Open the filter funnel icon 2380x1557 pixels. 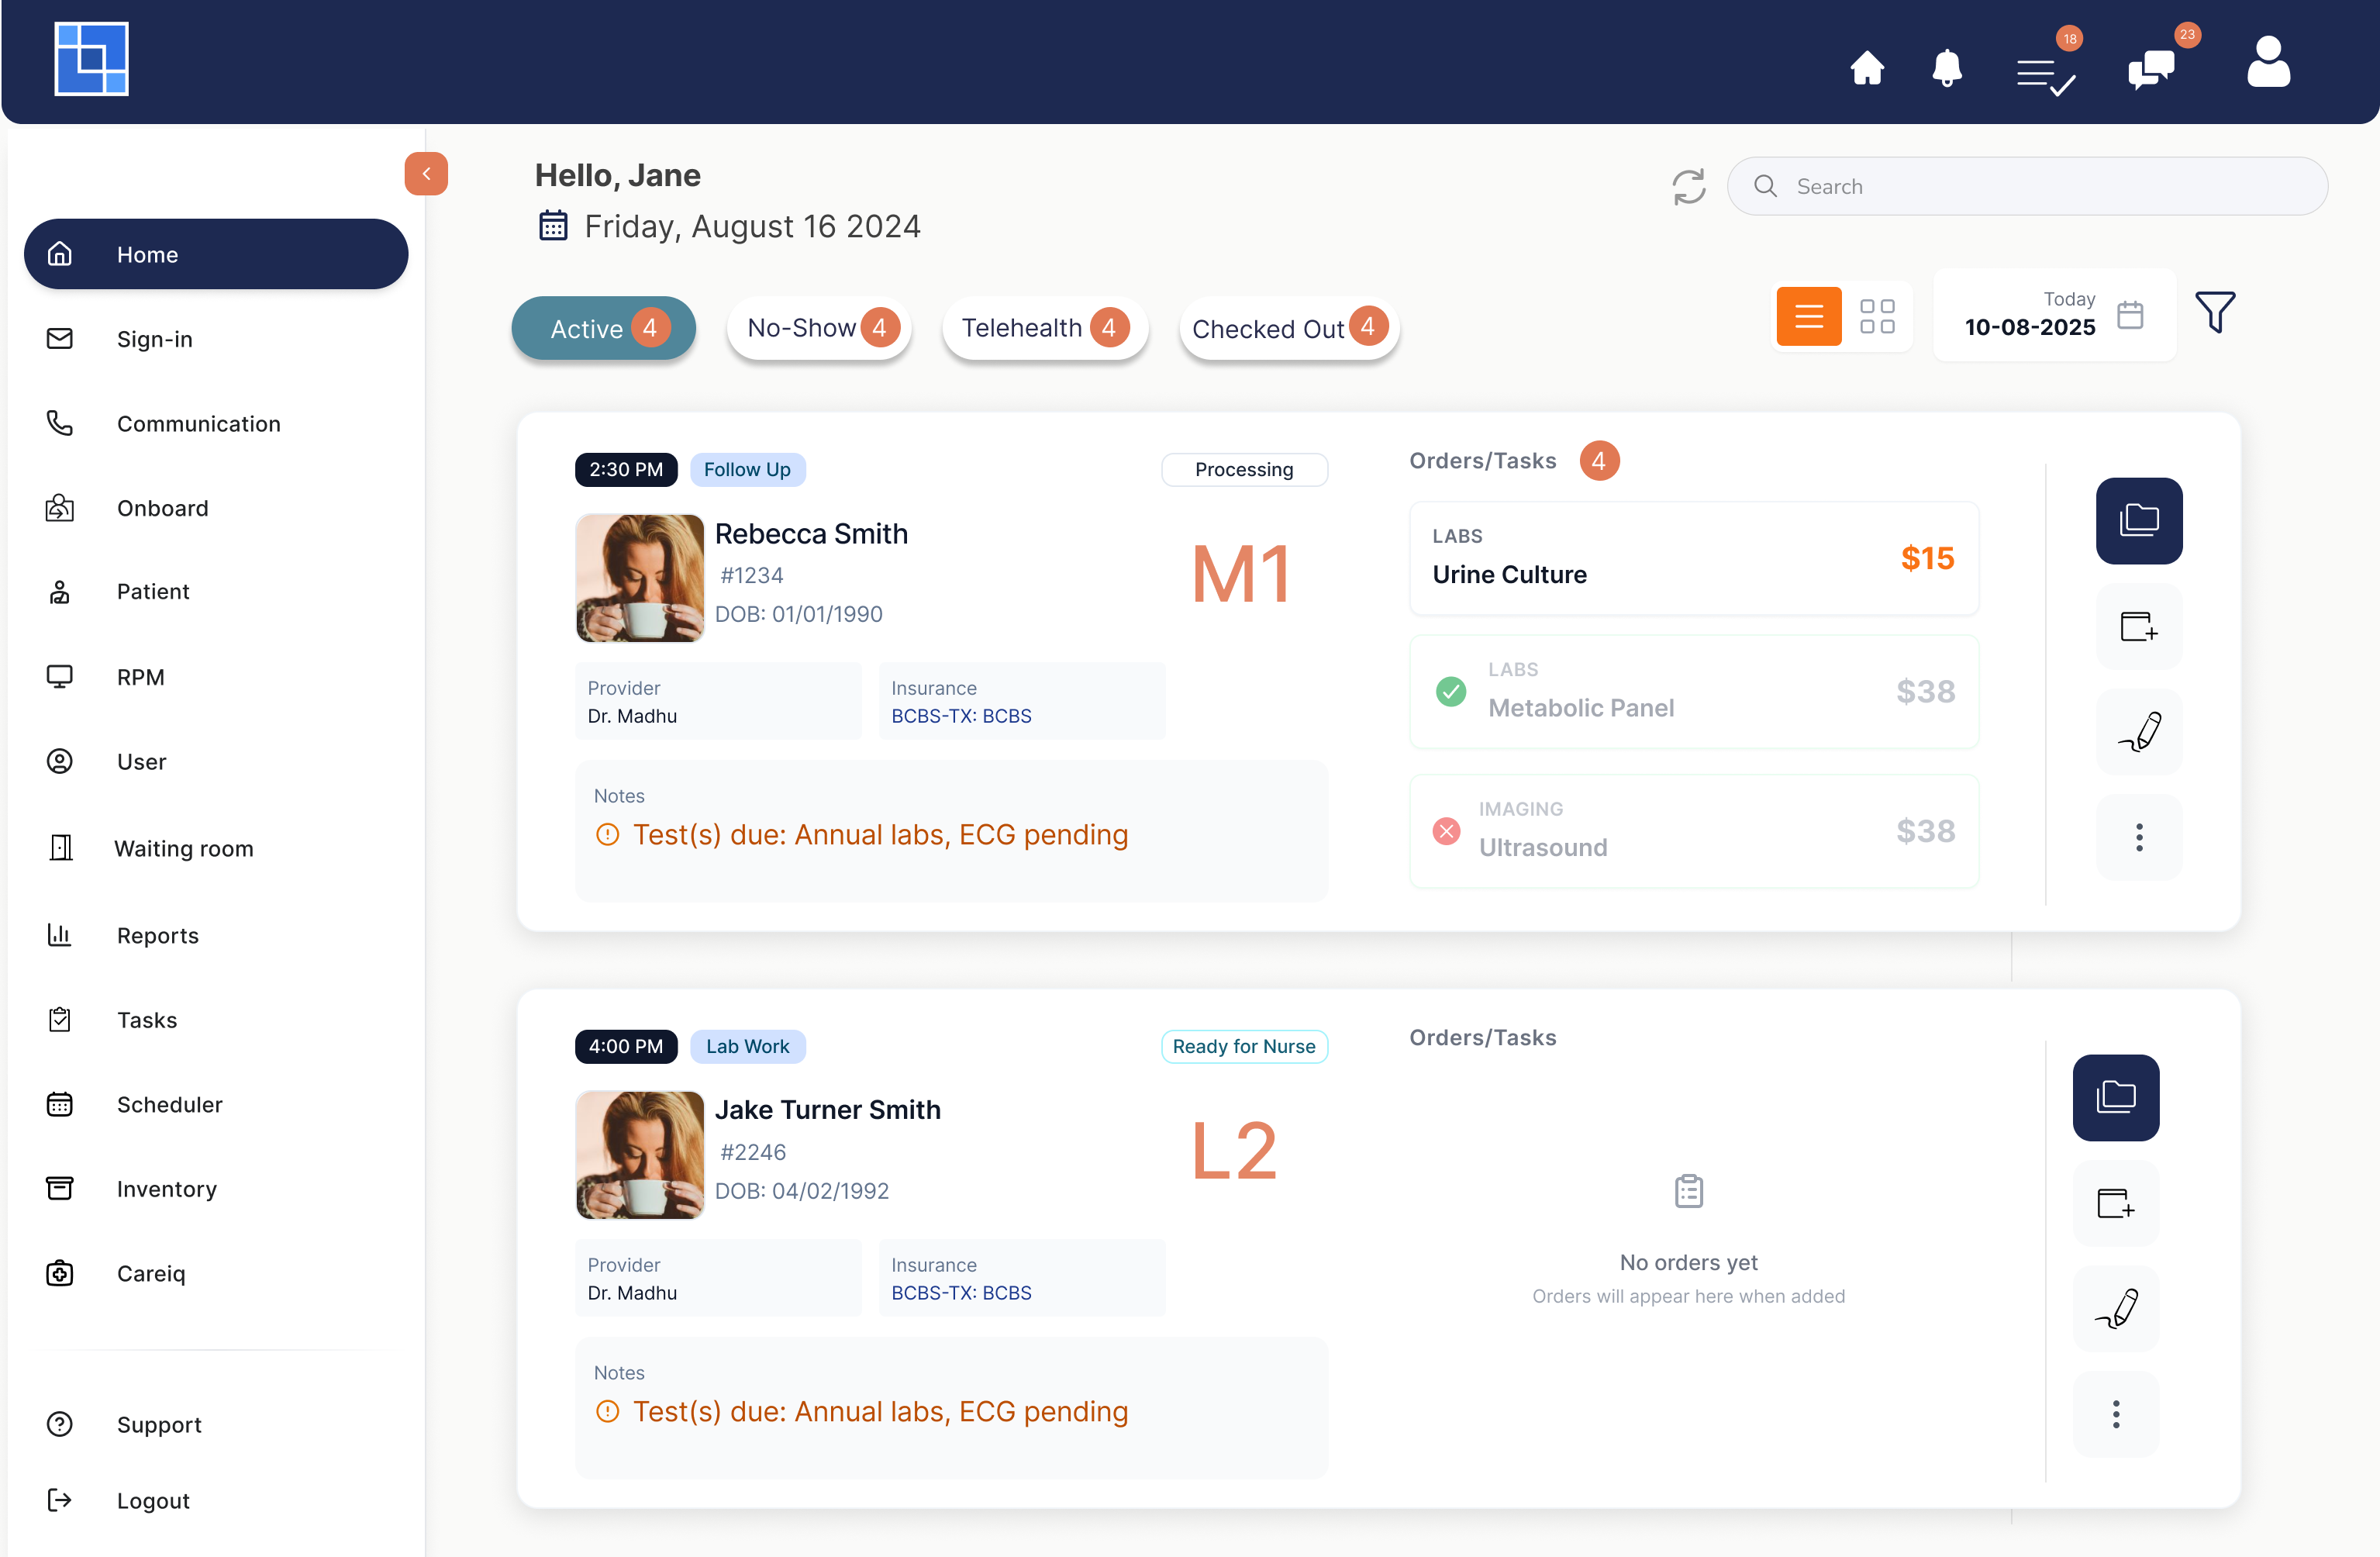(x=2216, y=312)
